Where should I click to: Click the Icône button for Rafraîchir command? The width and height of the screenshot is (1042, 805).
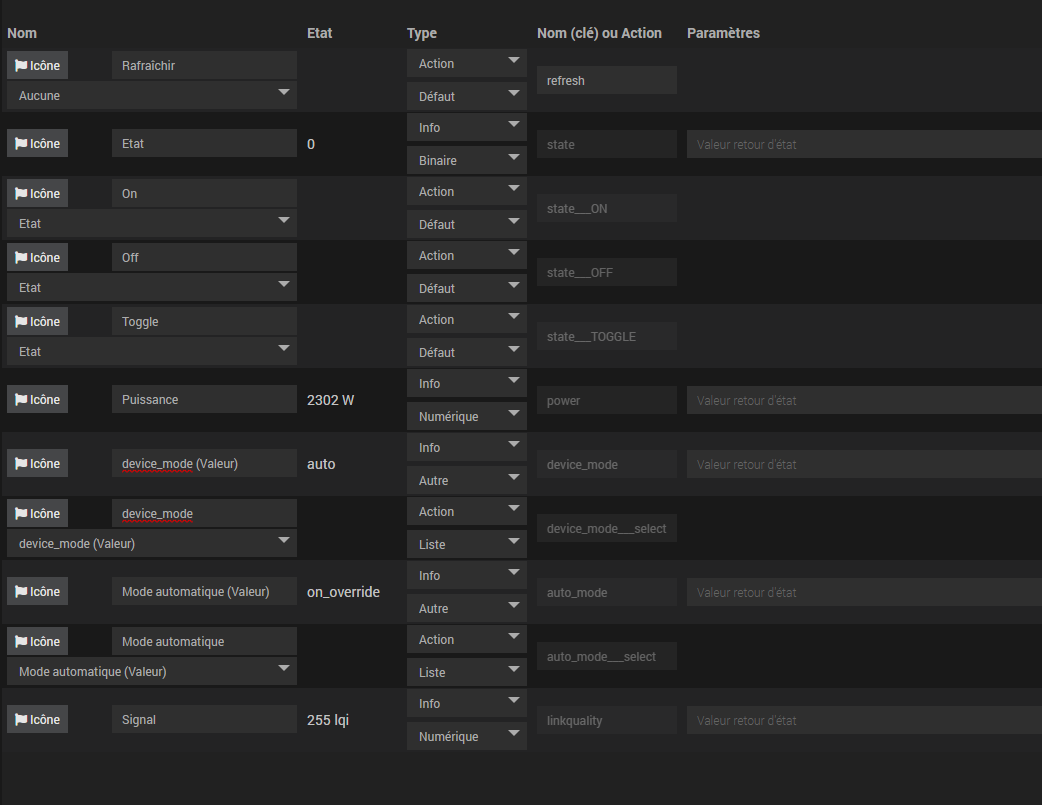tap(37, 66)
